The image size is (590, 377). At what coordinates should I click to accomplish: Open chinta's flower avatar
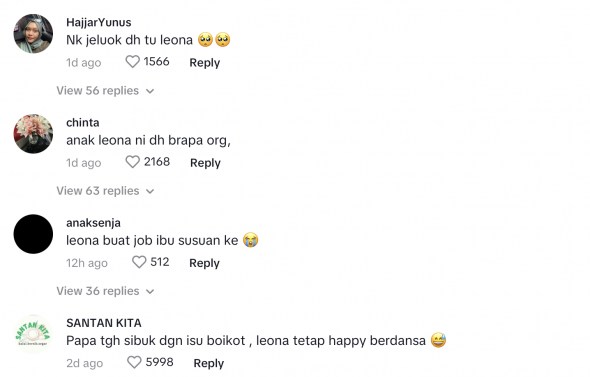click(x=33, y=134)
